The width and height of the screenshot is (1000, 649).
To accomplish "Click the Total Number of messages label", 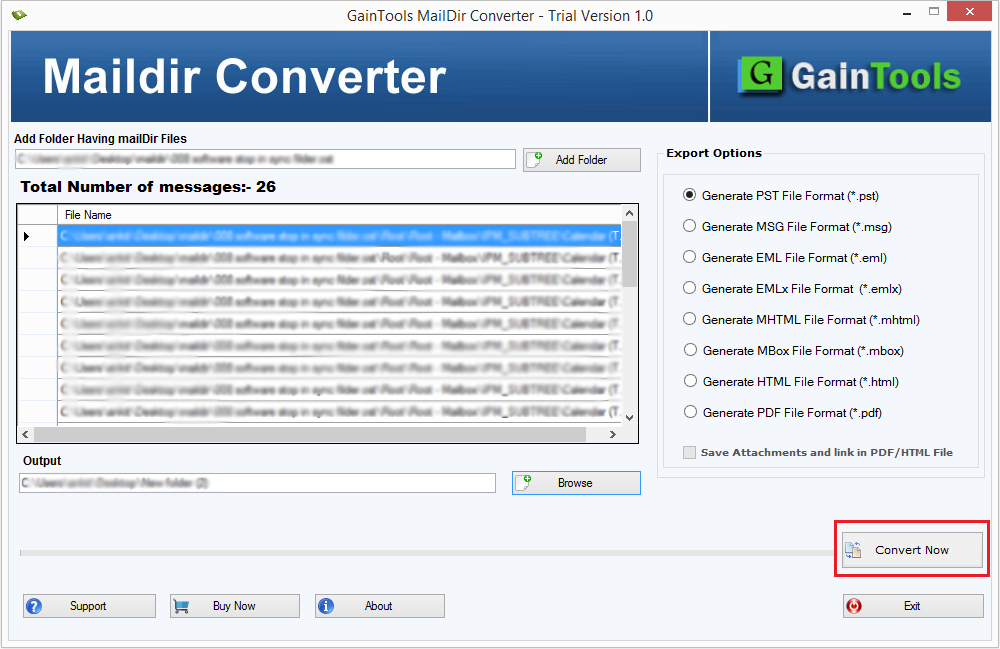I will click(x=148, y=187).
